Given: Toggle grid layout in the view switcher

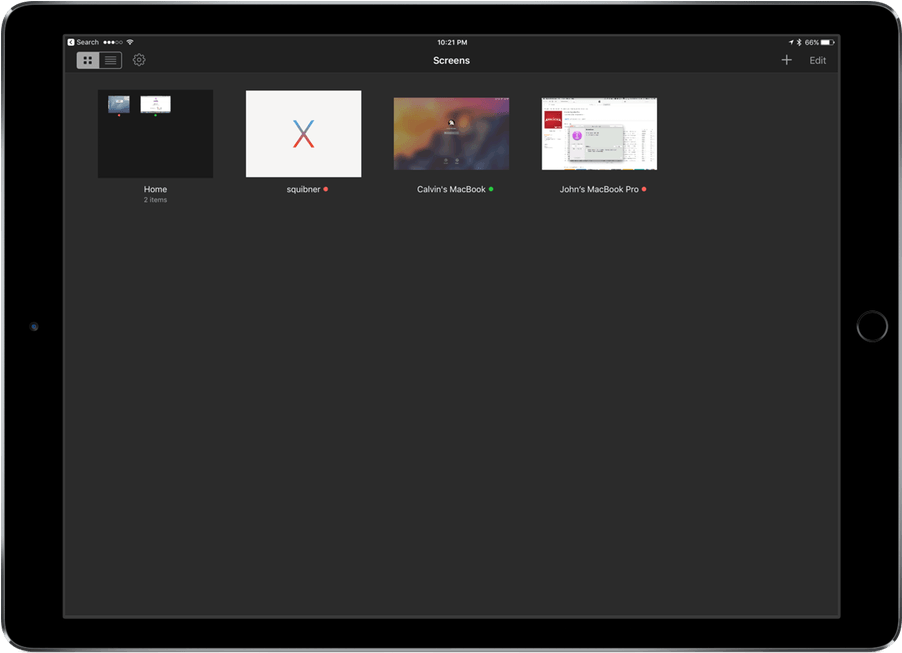Looking at the screenshot, I should click(x=87, y=60).
